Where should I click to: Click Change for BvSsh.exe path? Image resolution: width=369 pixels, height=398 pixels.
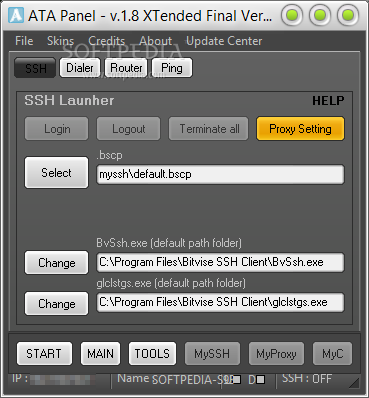tap(56, 263)
